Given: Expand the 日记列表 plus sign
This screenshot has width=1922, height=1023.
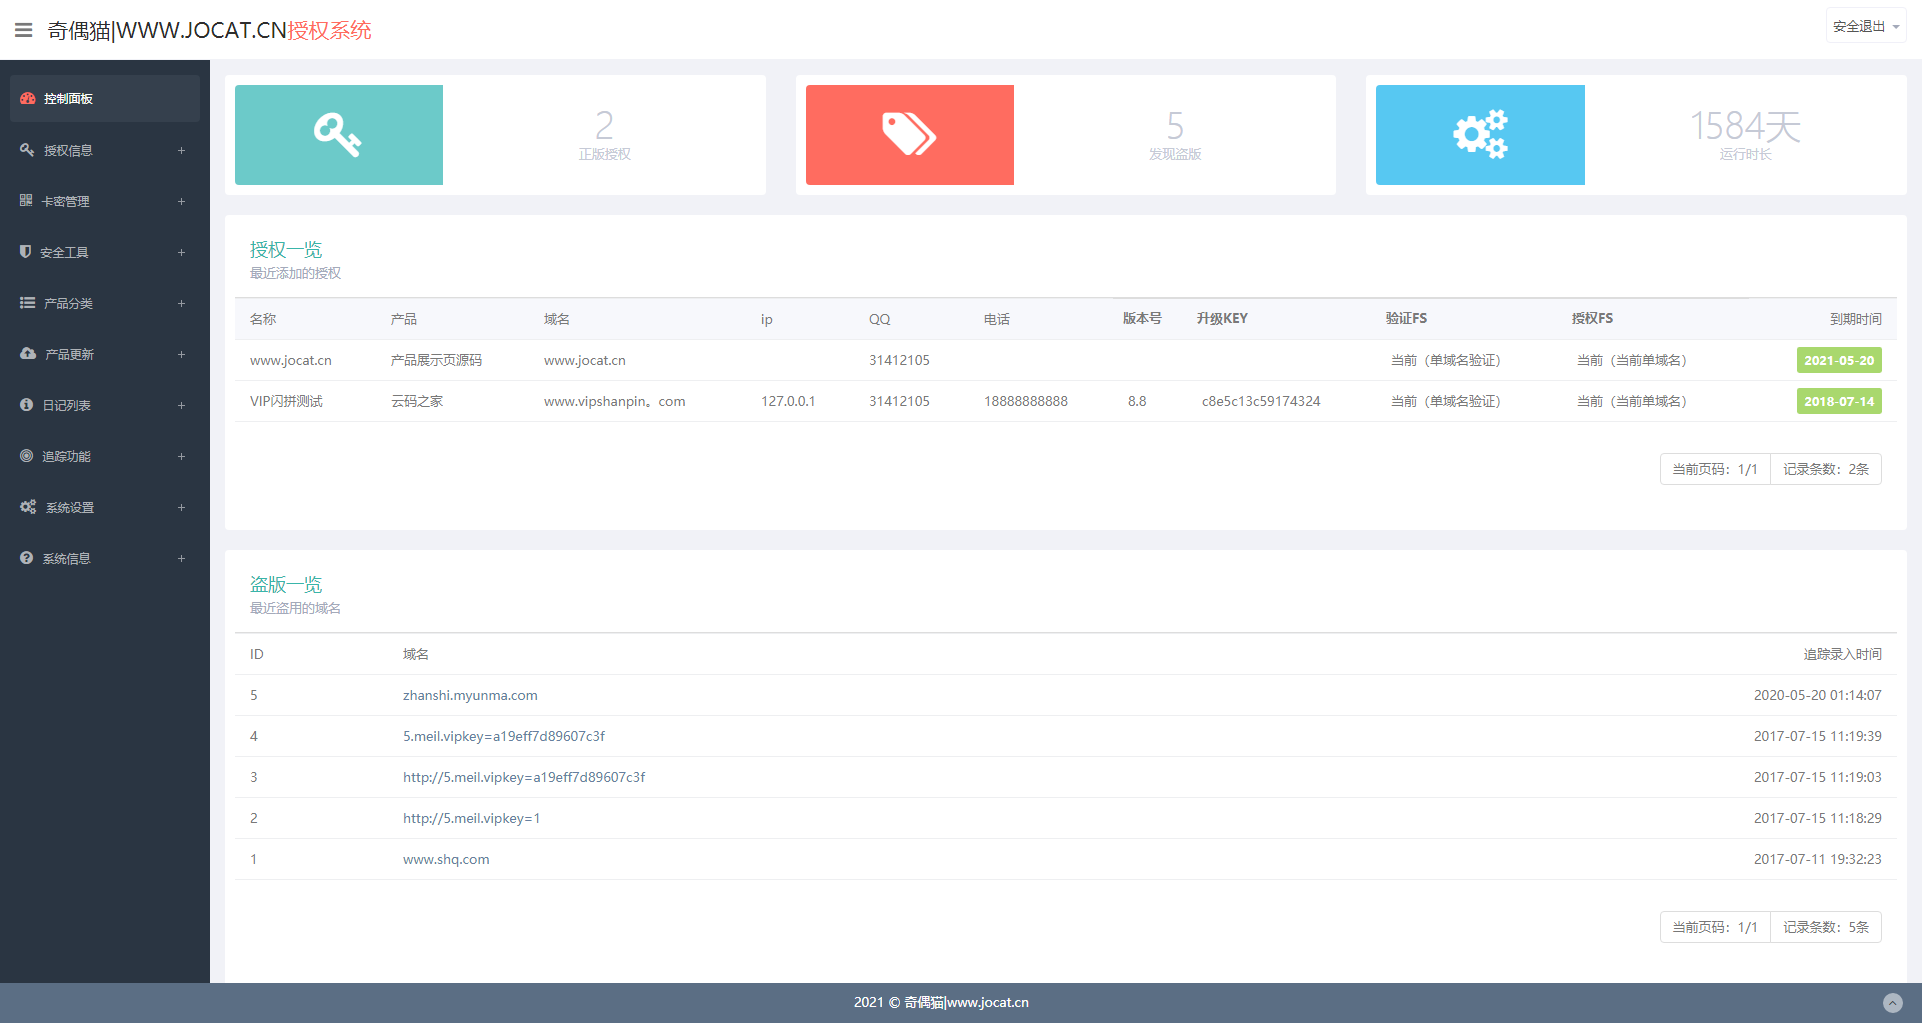Looking at the screenshot, I should pos(181,405).
